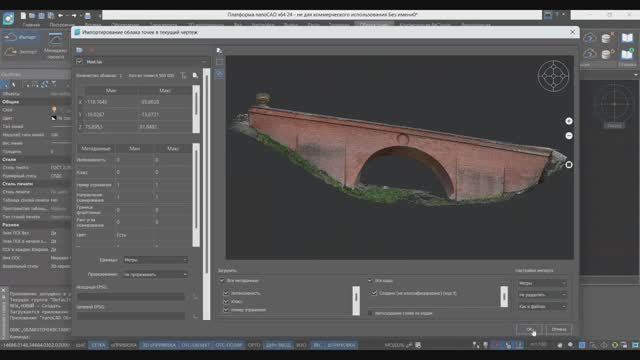The image size is (640, 360).
Task: Toggle the 'Интенсивность' metadata checkbox
Action: (x=226, y=293)
